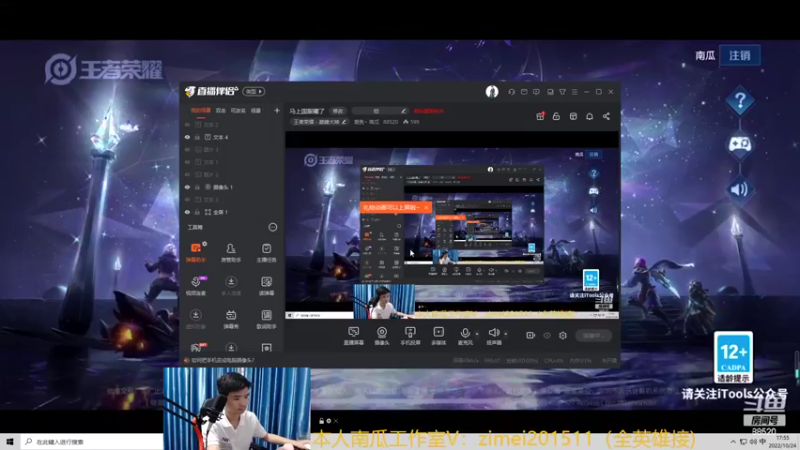Screen dimensions: 800x450
Task: Toggle lock on the 全屏 1 layer
Action: tap(197, 212)
